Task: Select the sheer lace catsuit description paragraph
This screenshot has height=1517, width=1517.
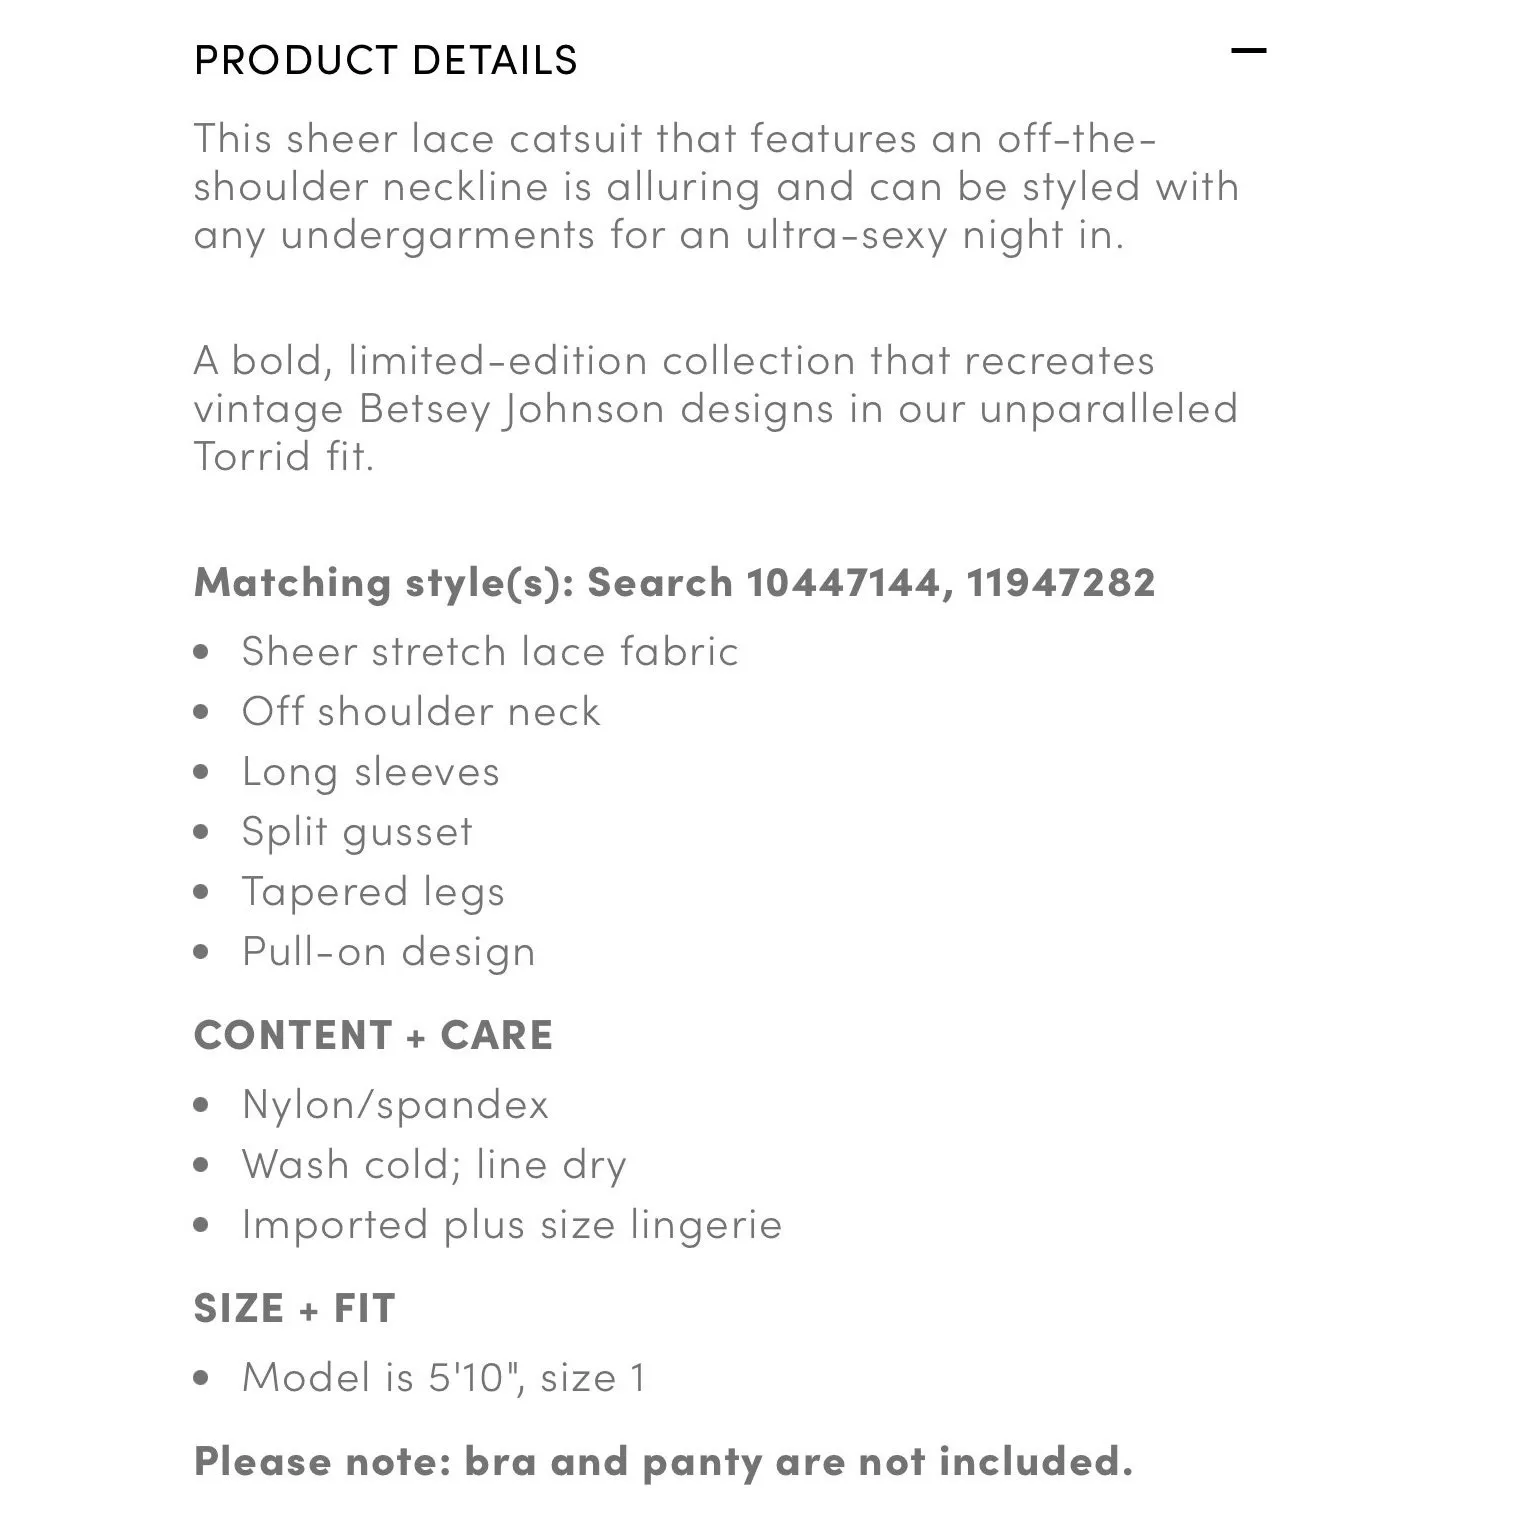Action: coord(715,187)
